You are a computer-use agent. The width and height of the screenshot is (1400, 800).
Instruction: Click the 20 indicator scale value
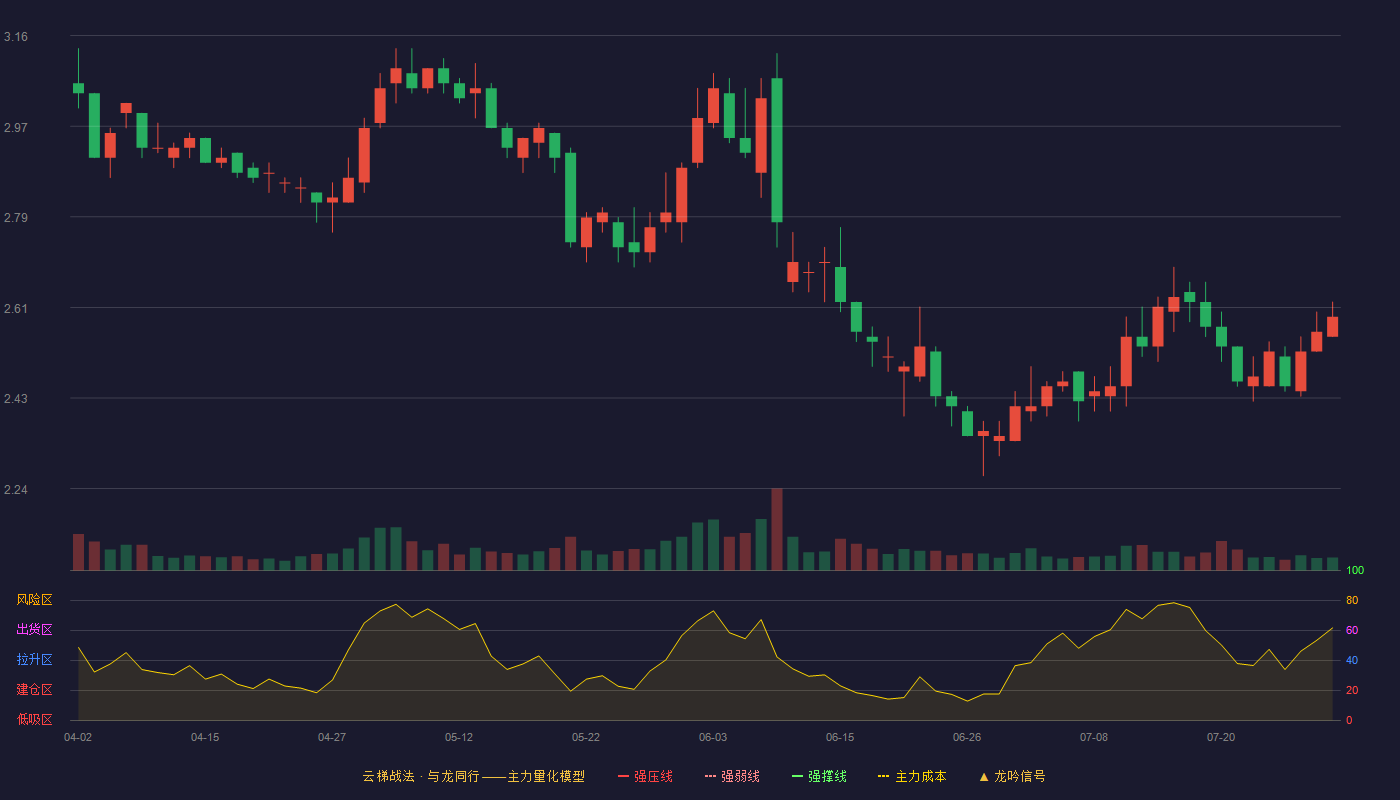(1352, 690)
